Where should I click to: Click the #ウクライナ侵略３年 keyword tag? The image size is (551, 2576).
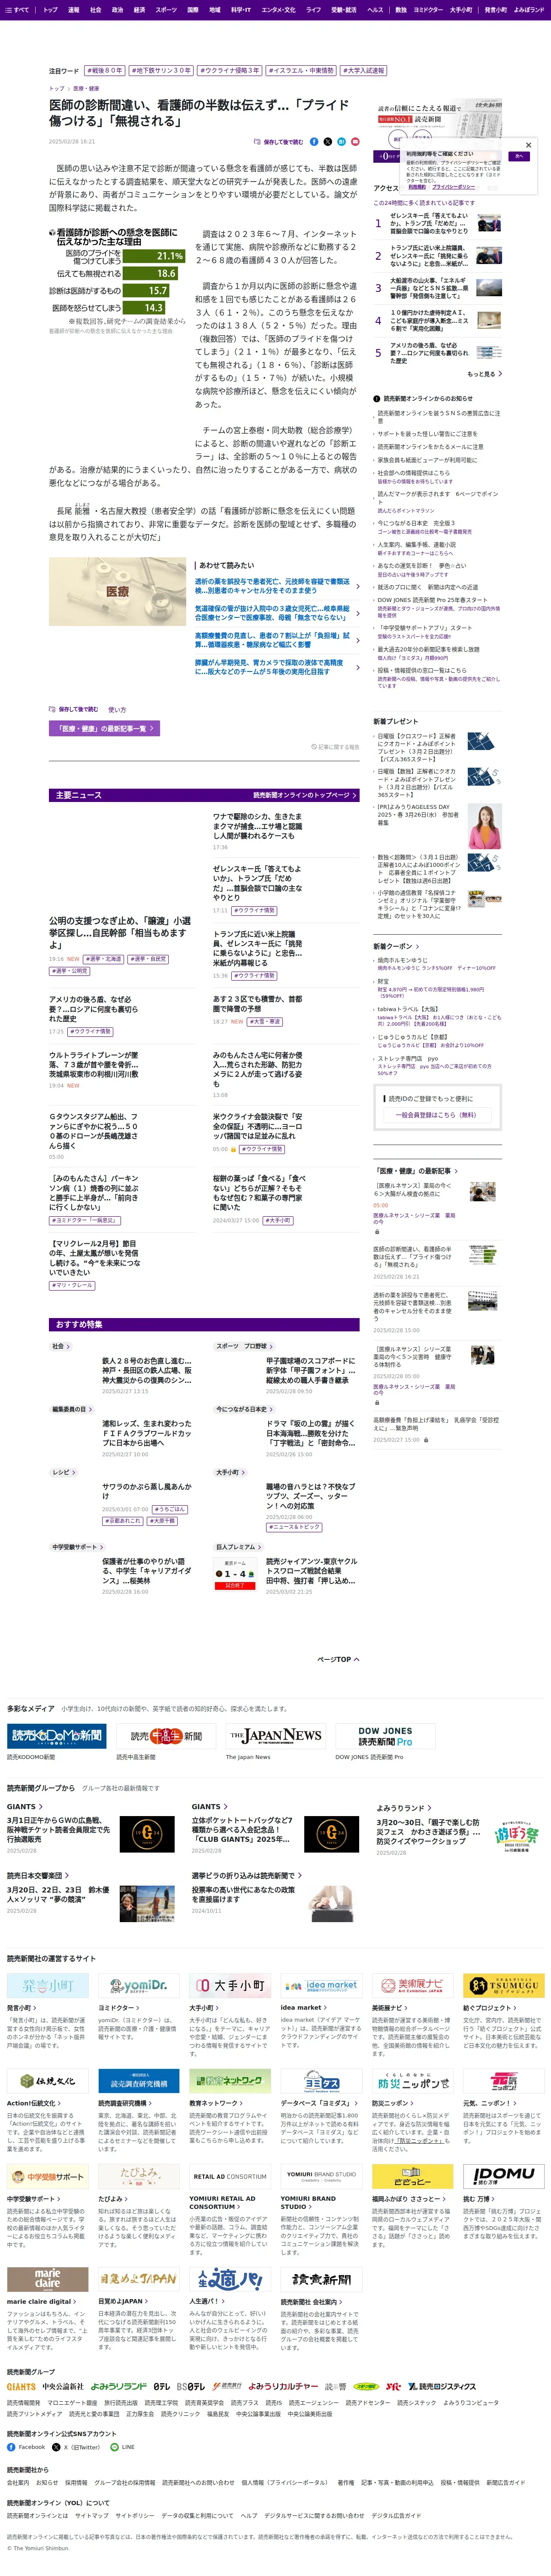(x=230, y=71)
